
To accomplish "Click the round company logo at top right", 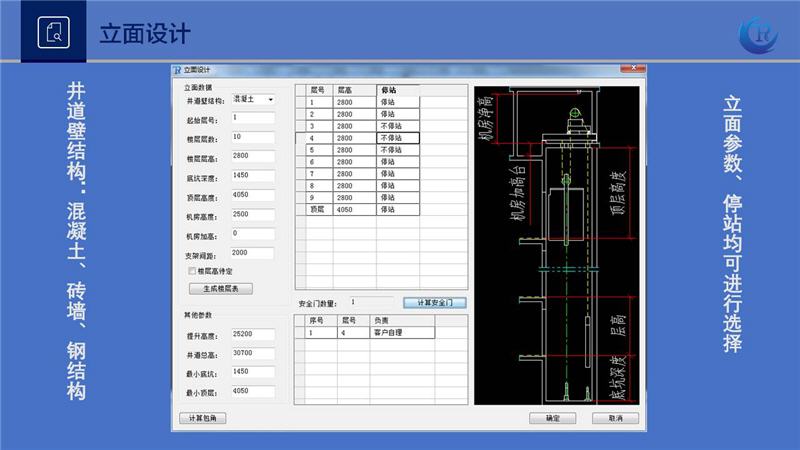I will click(x=757, y=33).
